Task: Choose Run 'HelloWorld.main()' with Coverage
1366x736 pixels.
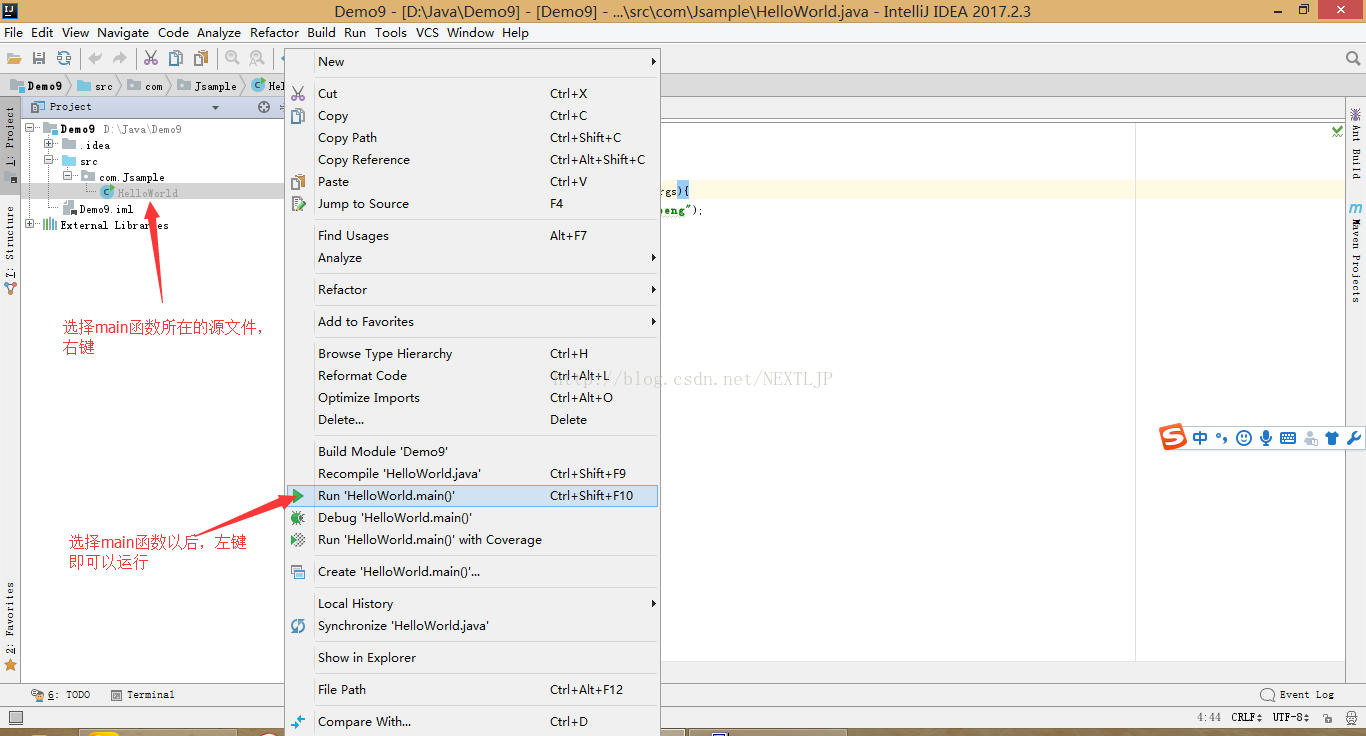Action: [x=472, y=540]
